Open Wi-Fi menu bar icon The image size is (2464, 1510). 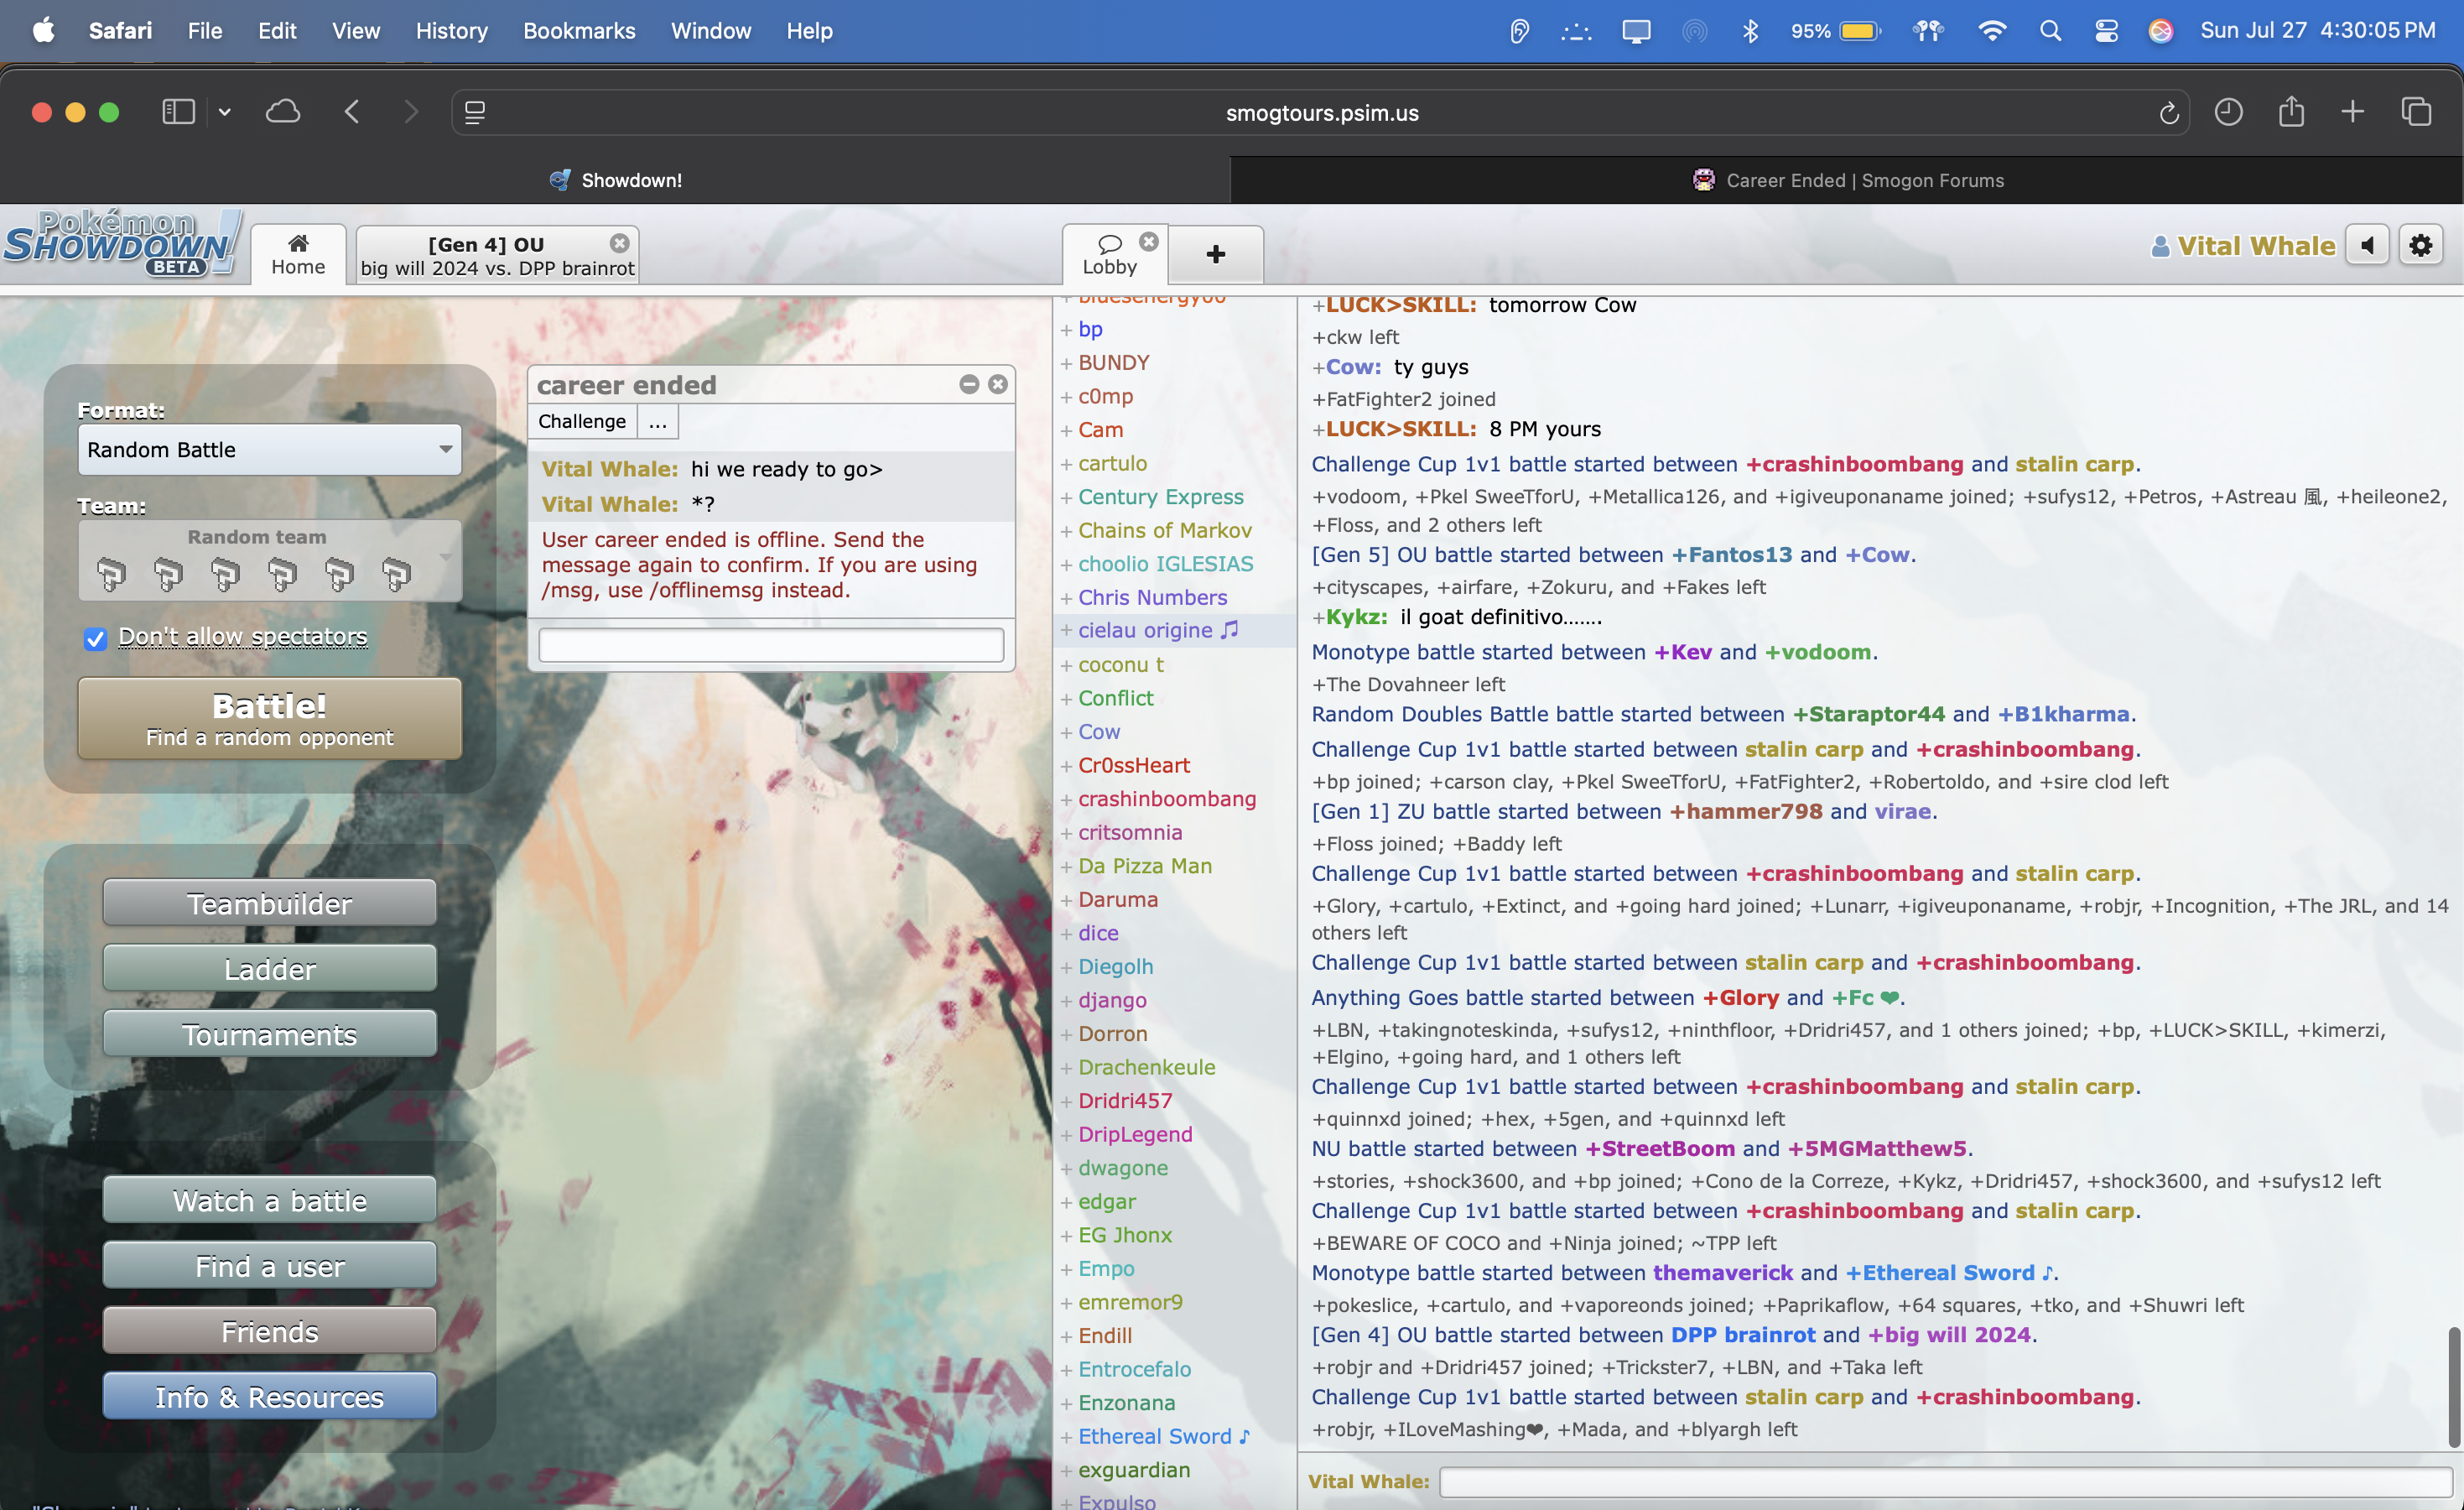pos(1991,31)
